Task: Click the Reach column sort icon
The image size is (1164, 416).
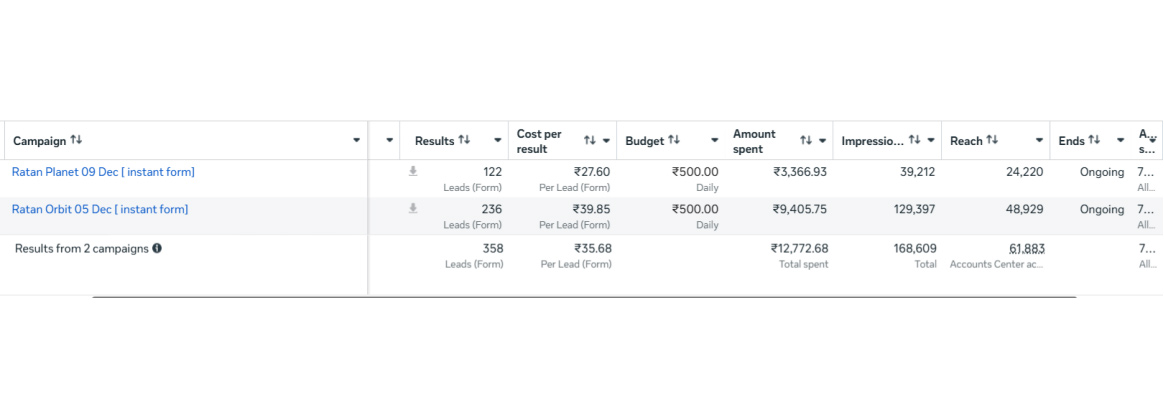Action: pos(992,140)
